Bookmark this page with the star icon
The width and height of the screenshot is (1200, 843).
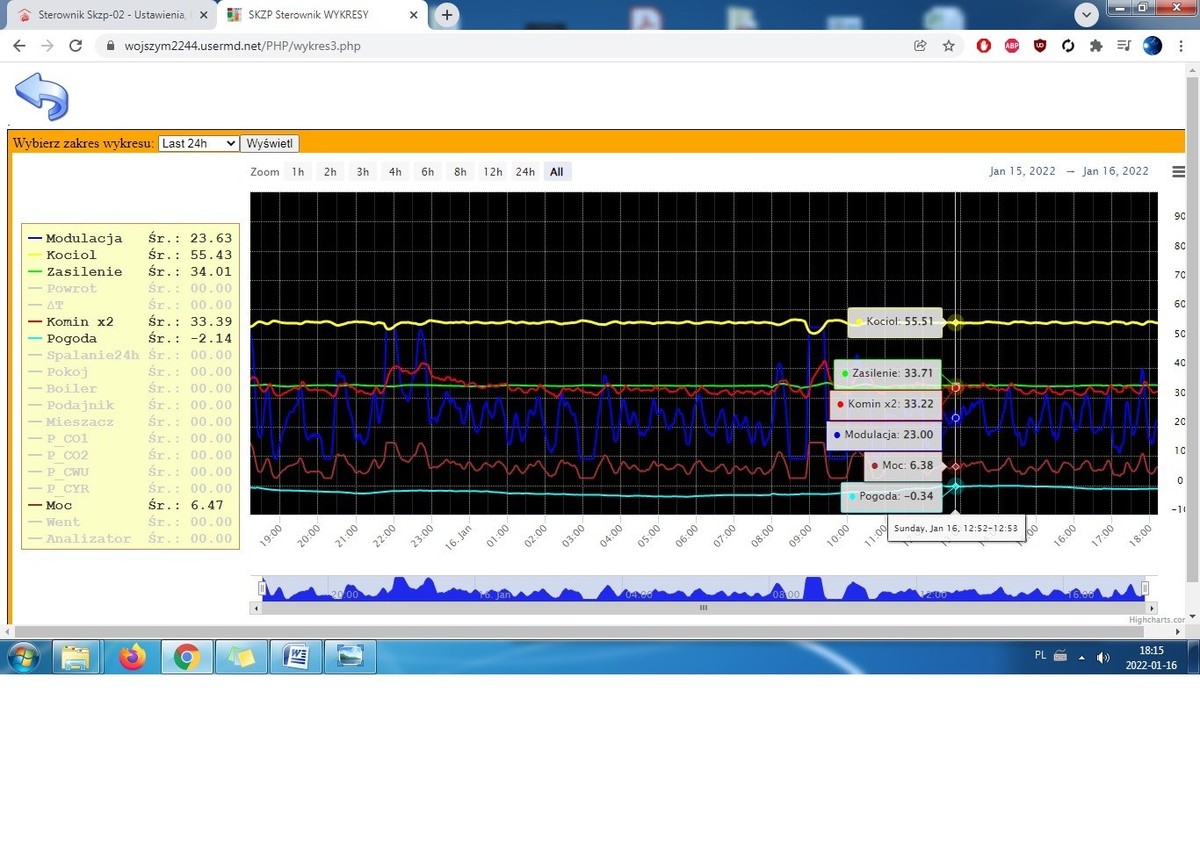(x=948, y=46)
